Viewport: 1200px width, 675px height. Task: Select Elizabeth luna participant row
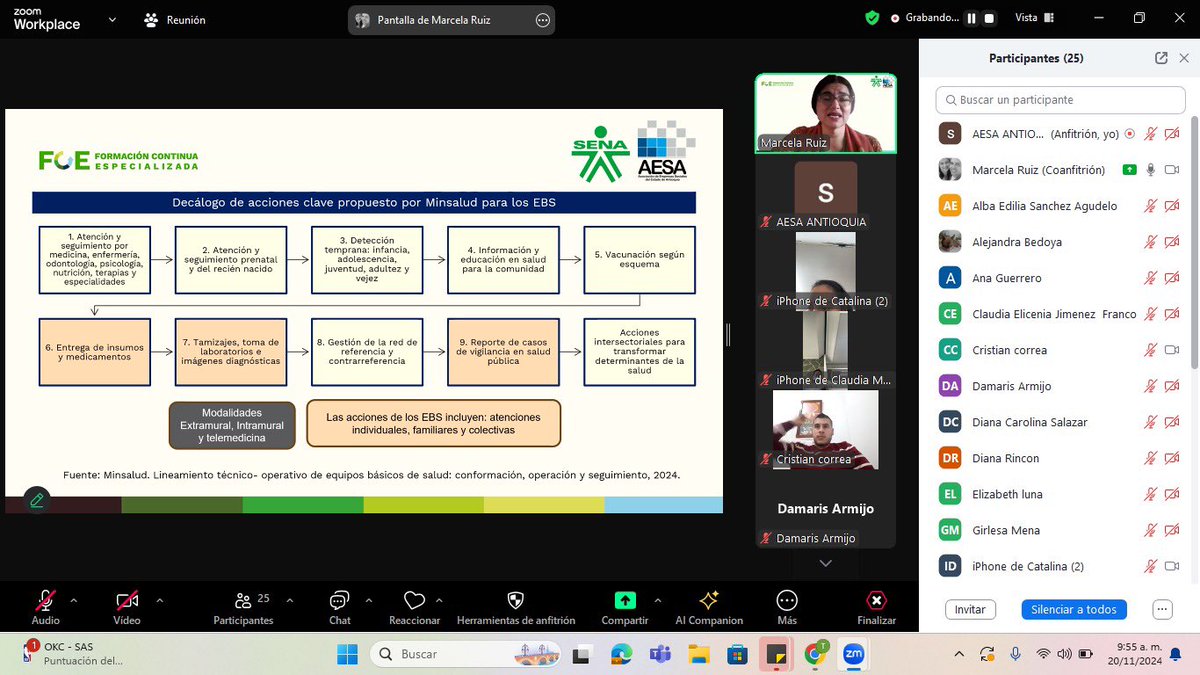[x=1059, y=494]
